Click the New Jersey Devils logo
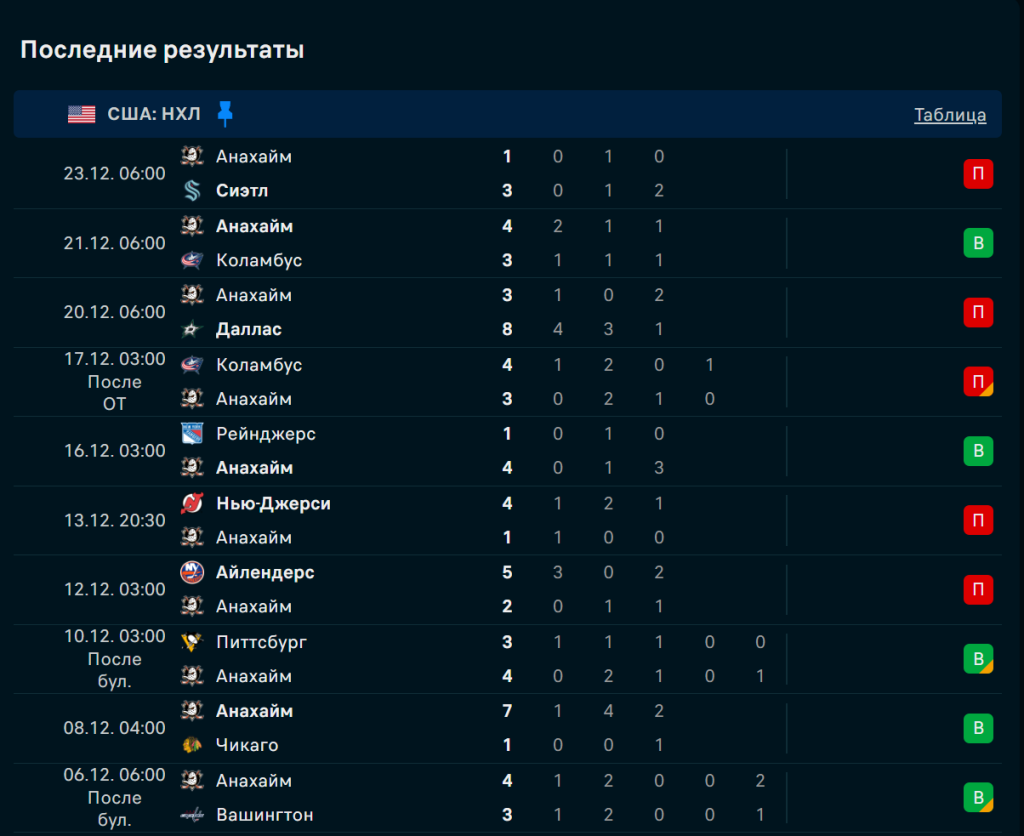The height and width of the screenshot is (836, 1024). tap(192, 503)
